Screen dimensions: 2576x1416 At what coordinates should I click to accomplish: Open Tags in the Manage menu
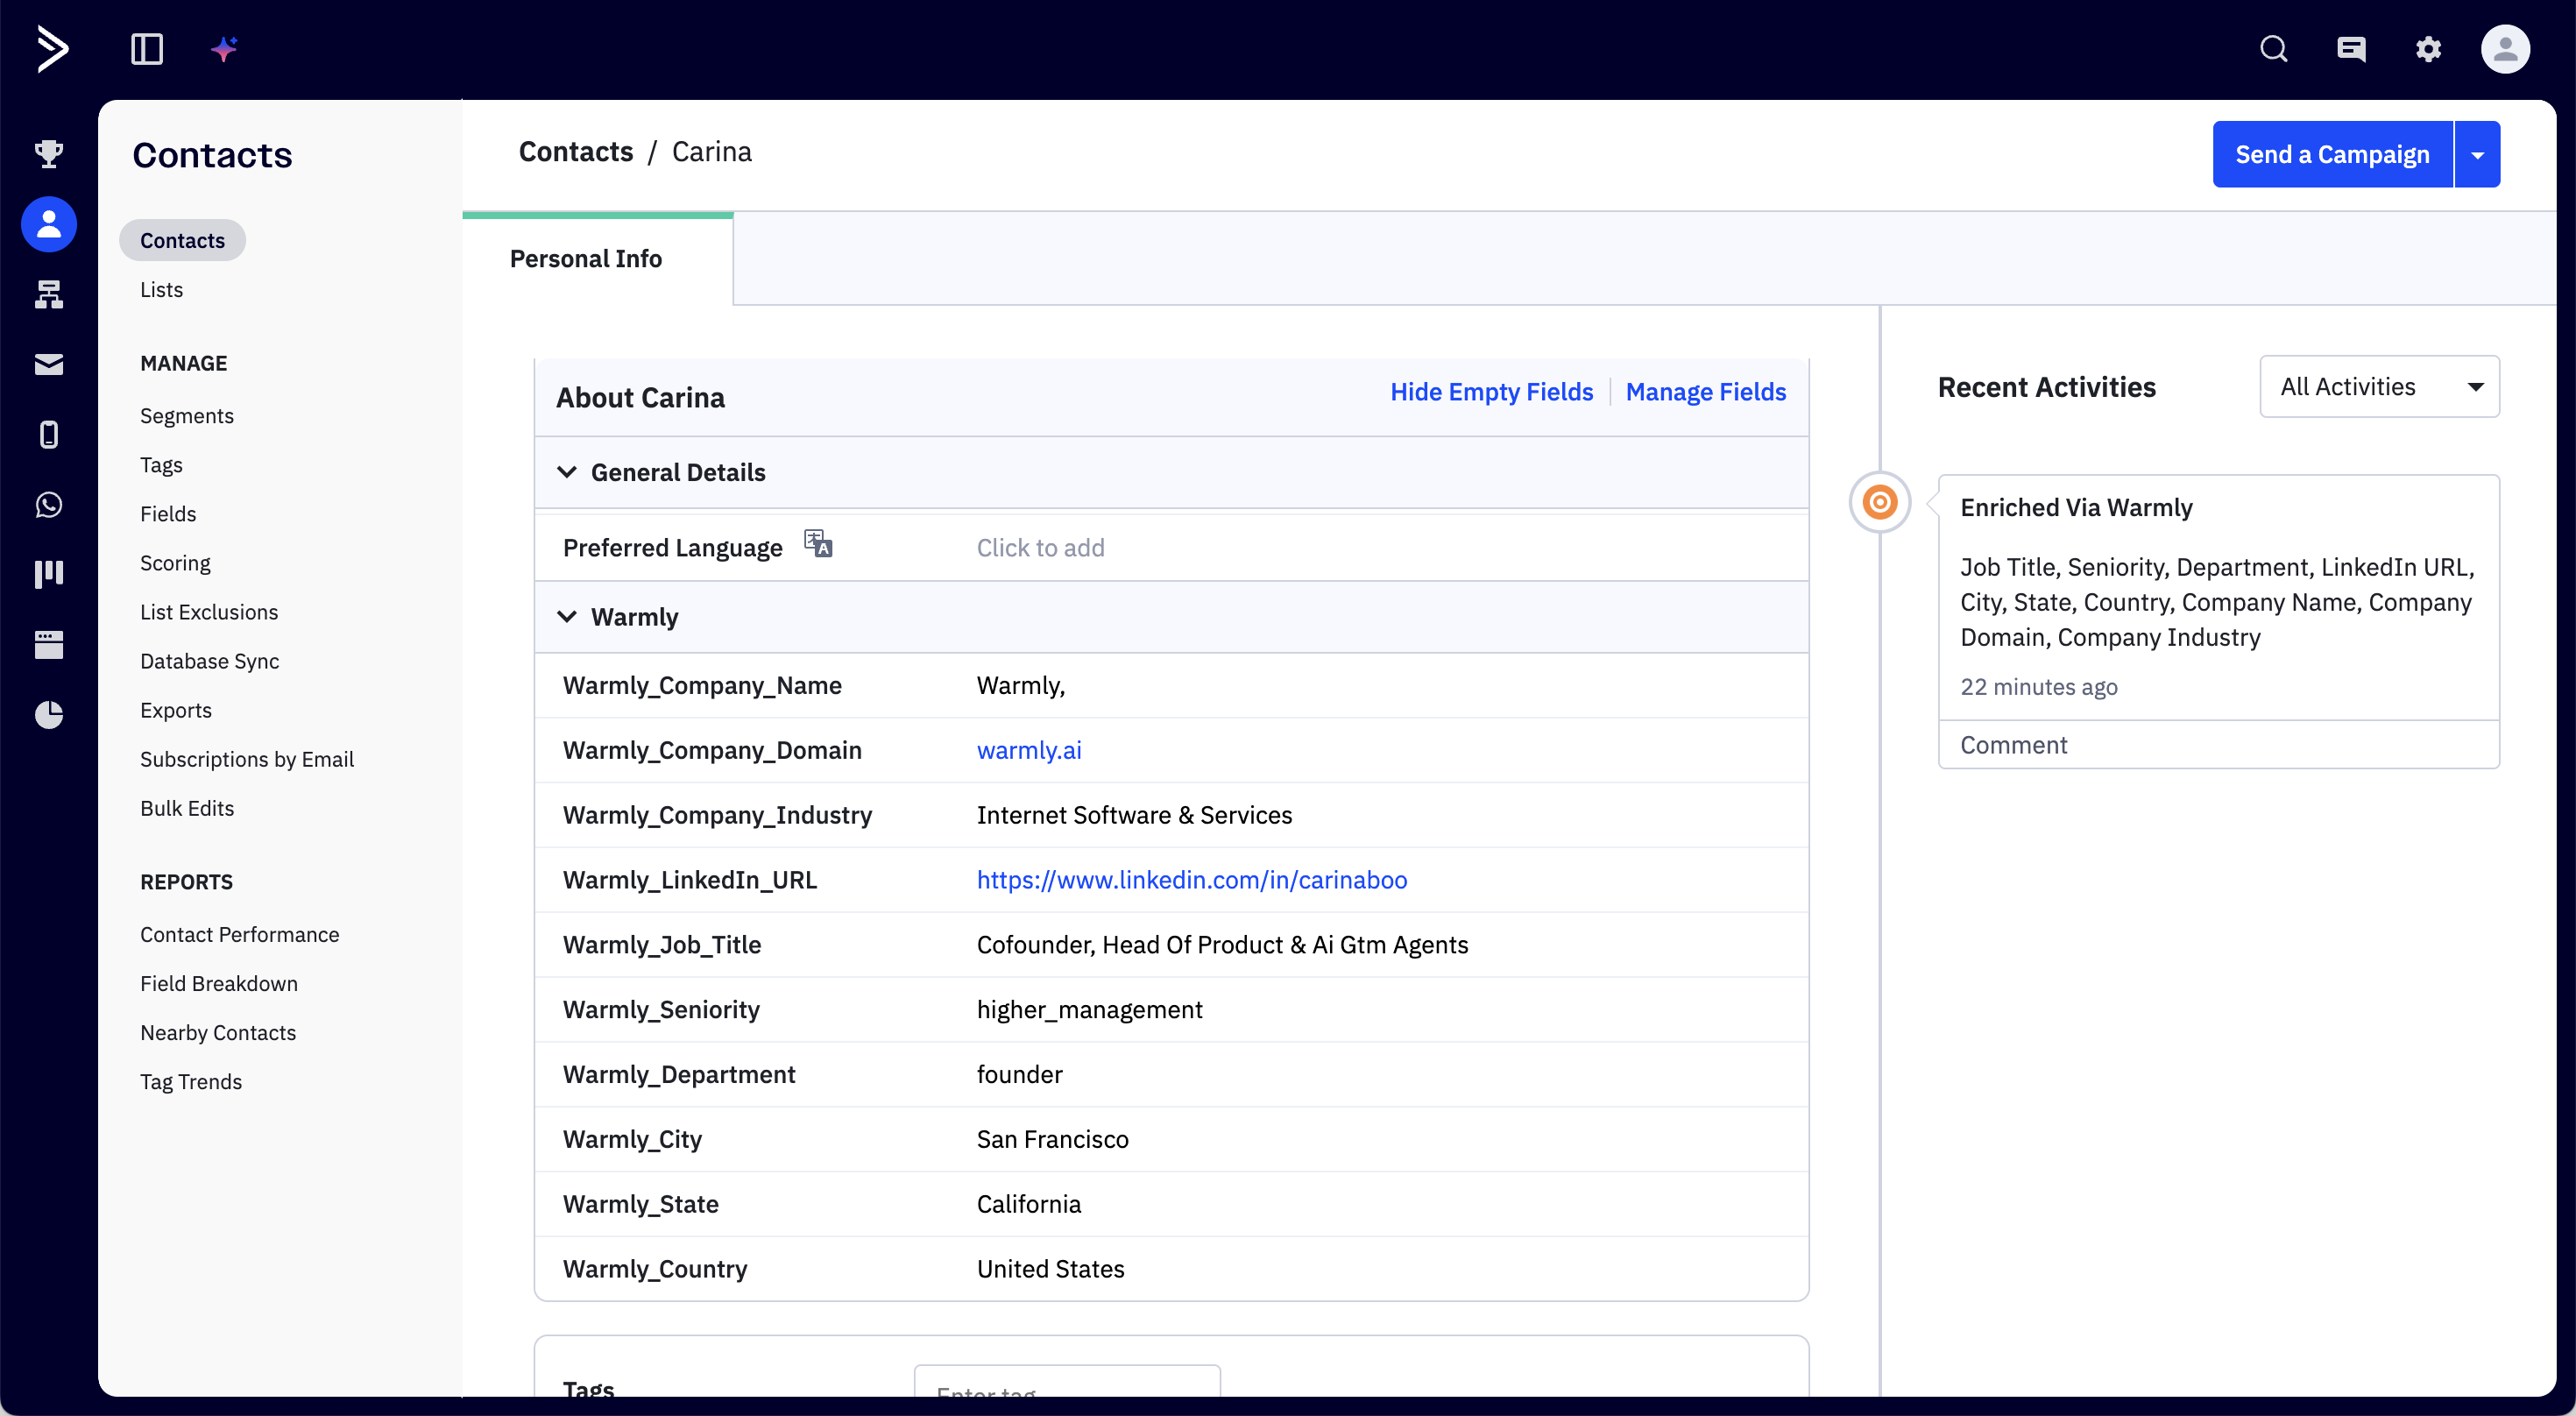(161, 464)
